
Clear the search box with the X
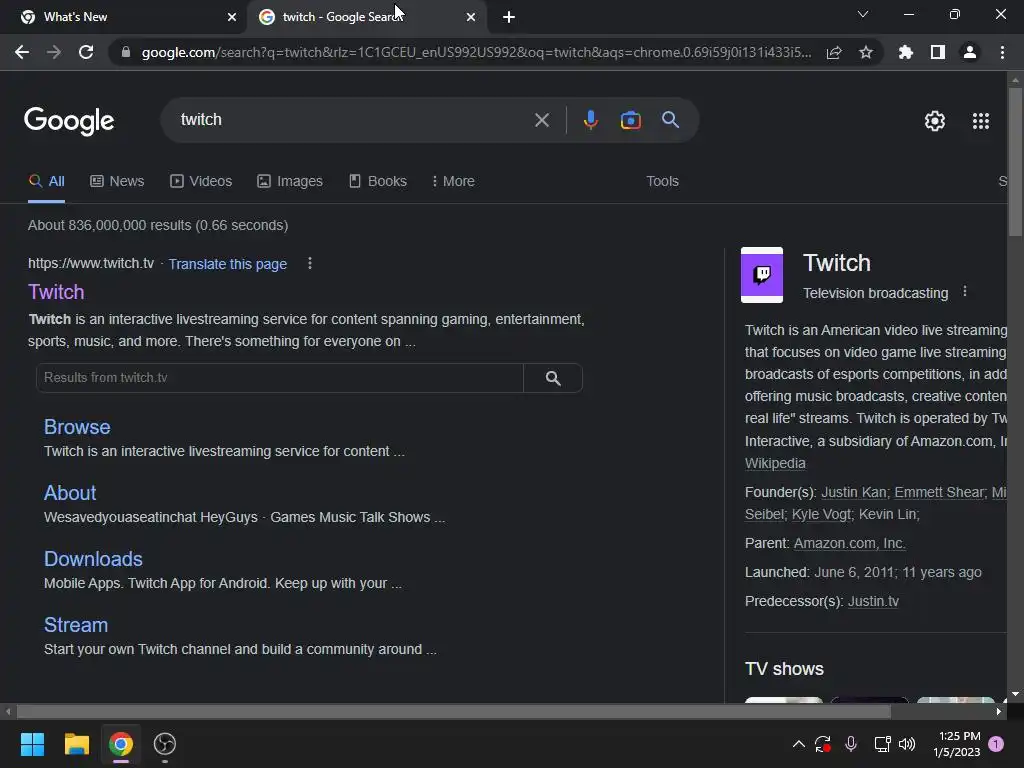click(x=541, y=120)
